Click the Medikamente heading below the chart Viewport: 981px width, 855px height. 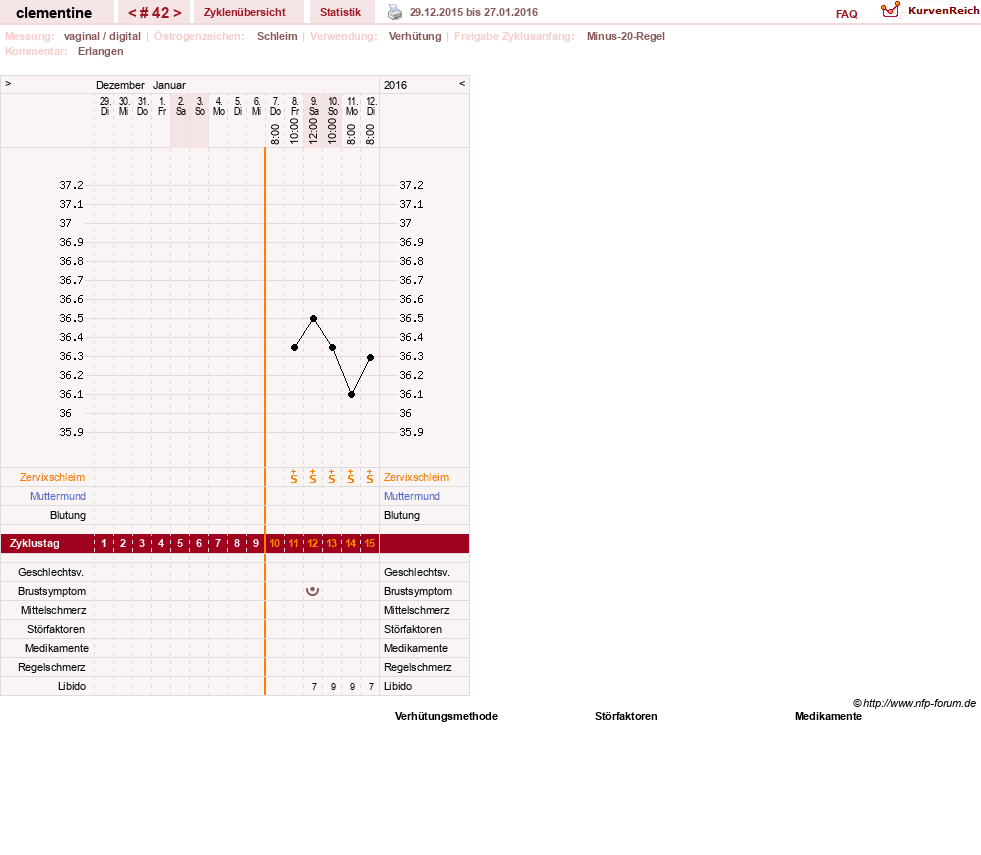pos(828,716)
